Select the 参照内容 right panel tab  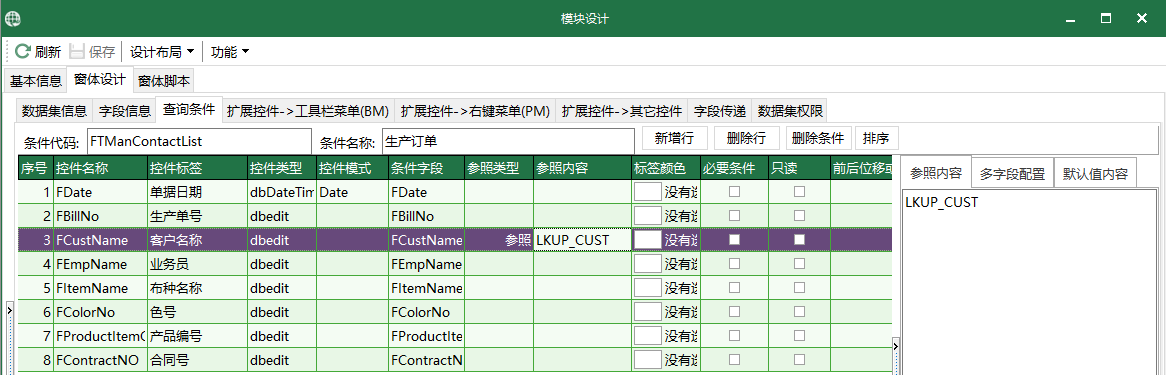coord(935,174)
